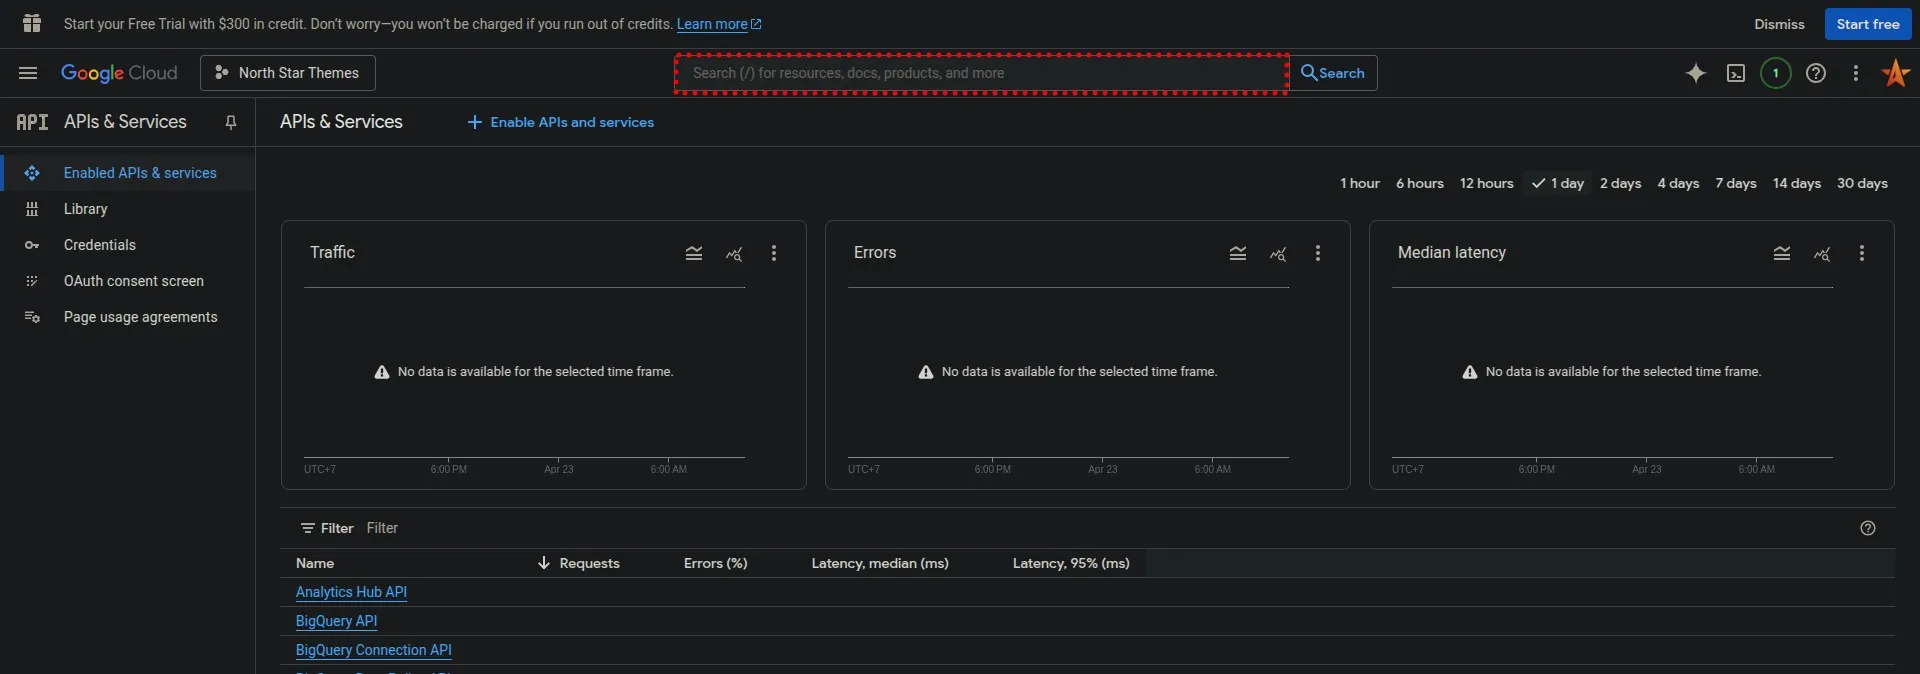
Task: Sort by Latency, 95% (ms) column
Action: pyautogui.click(x=1071, y=563)
